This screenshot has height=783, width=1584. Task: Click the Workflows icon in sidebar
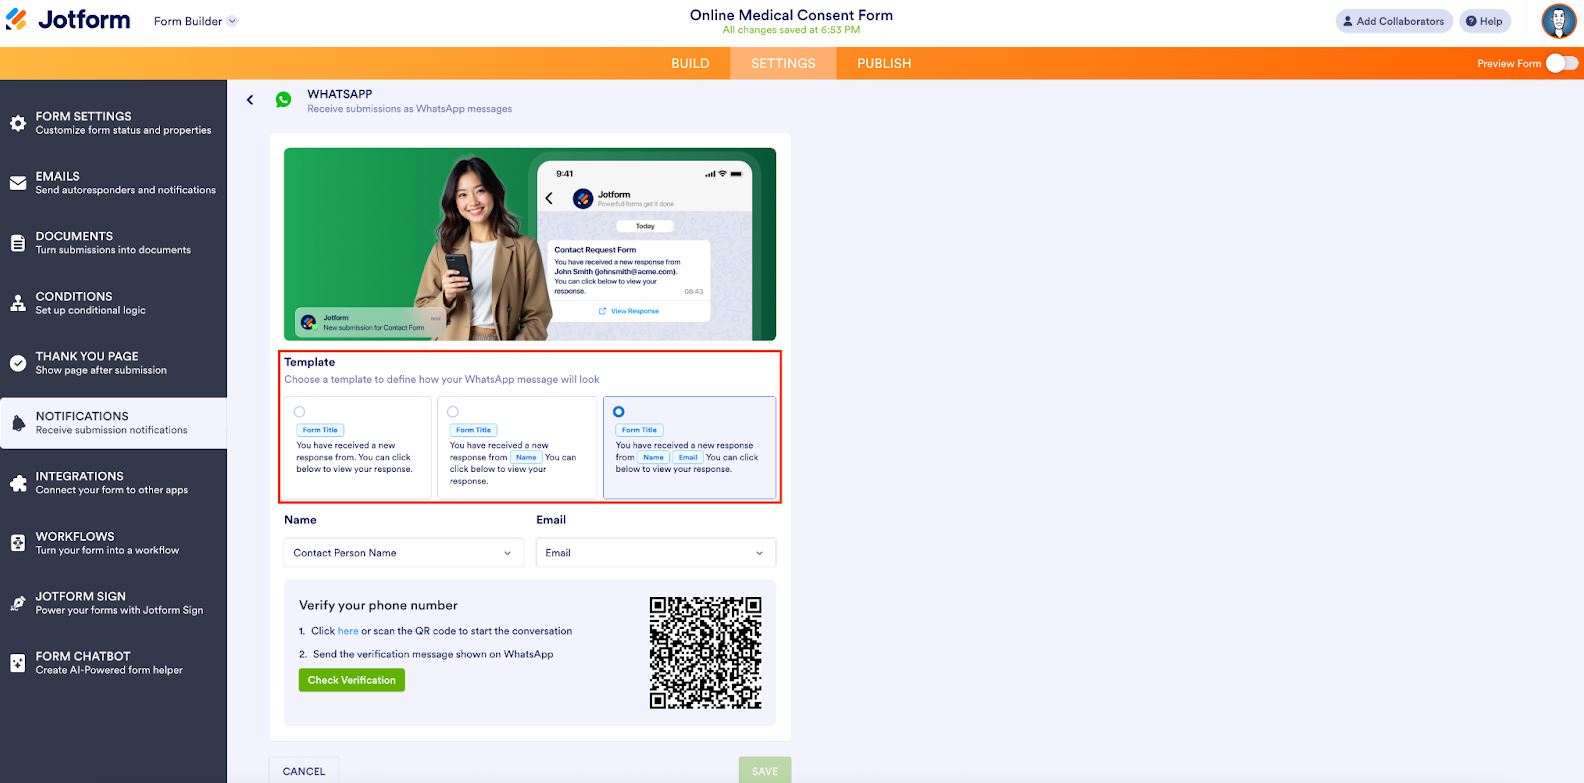(x=18, y=543)
